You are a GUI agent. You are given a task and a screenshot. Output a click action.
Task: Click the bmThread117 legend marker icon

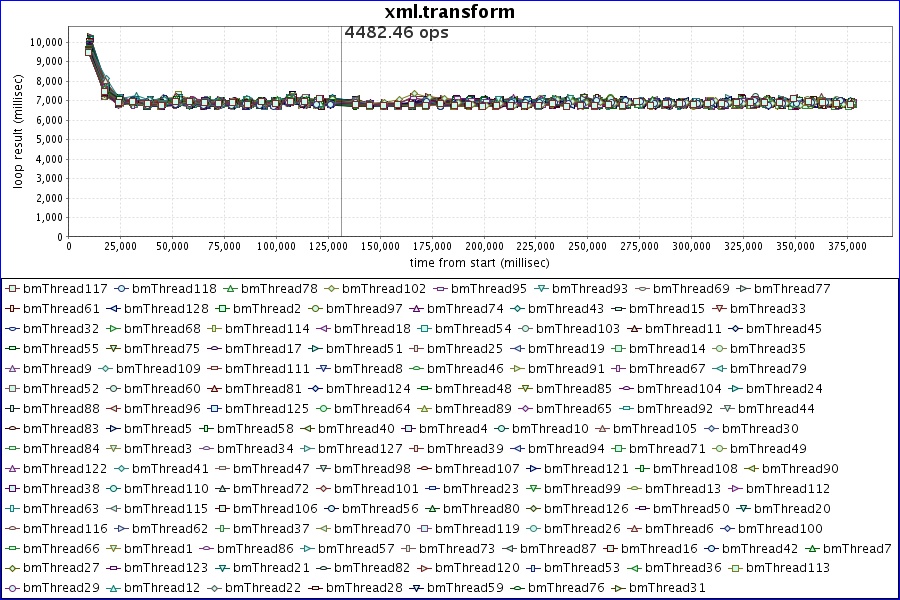(x=12, y=288)
